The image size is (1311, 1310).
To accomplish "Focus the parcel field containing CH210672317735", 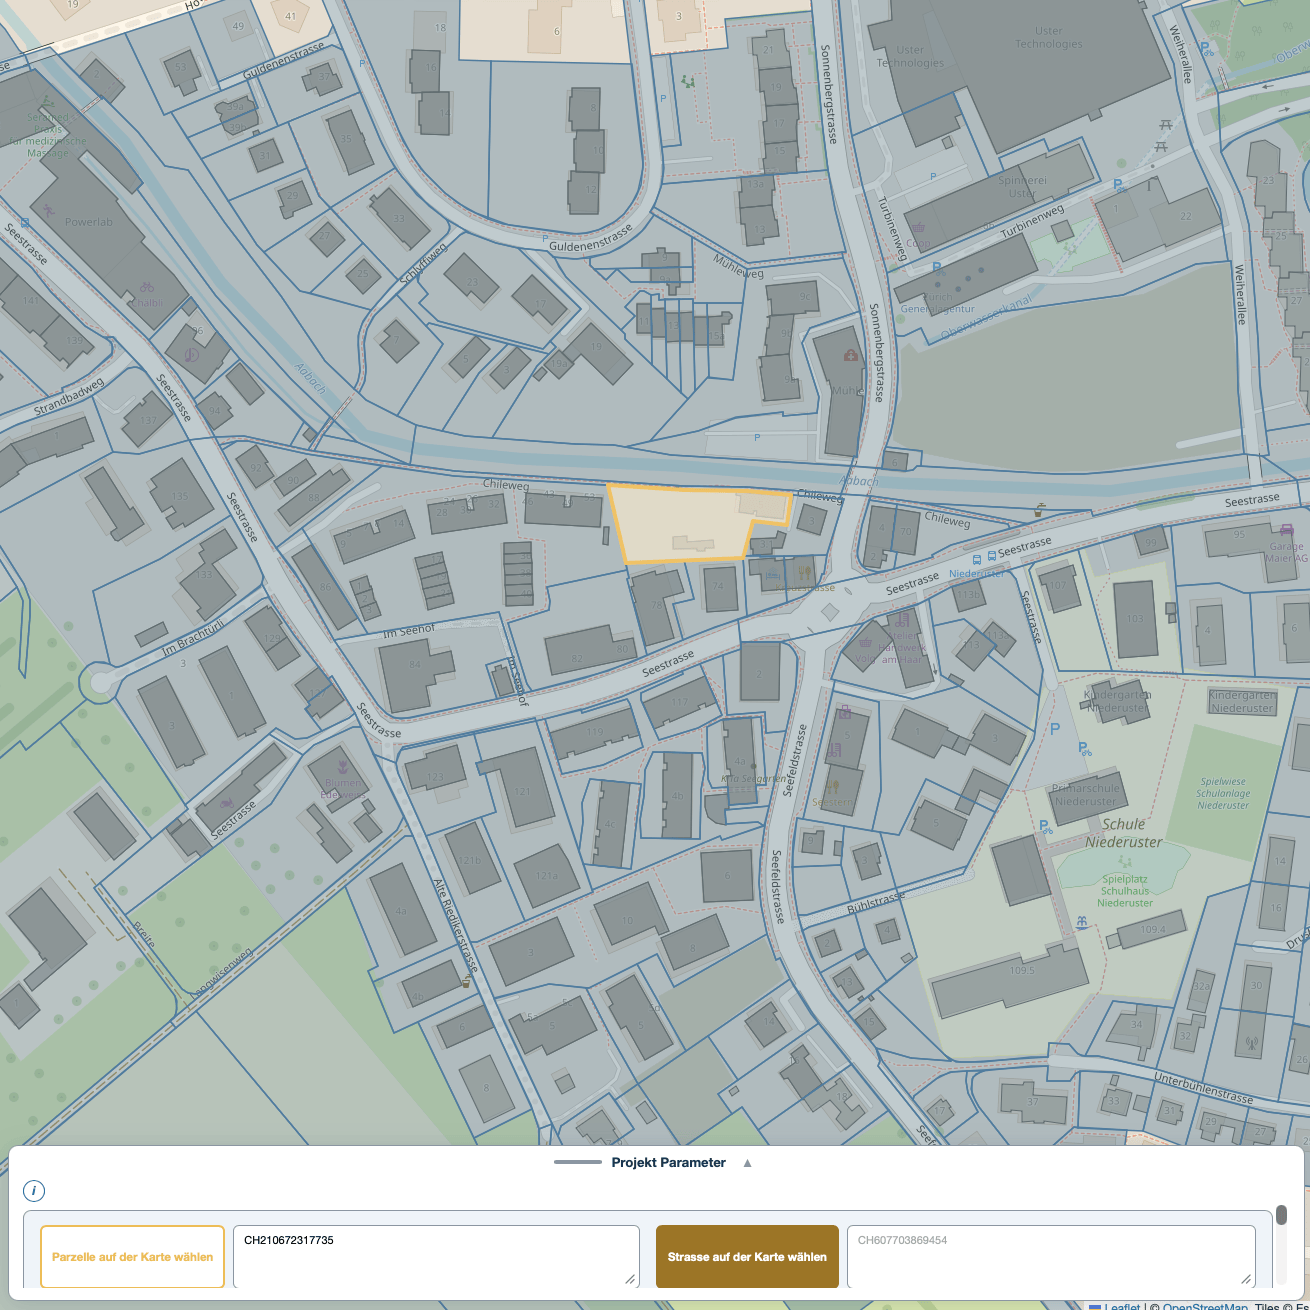I will pos(436,1257).
